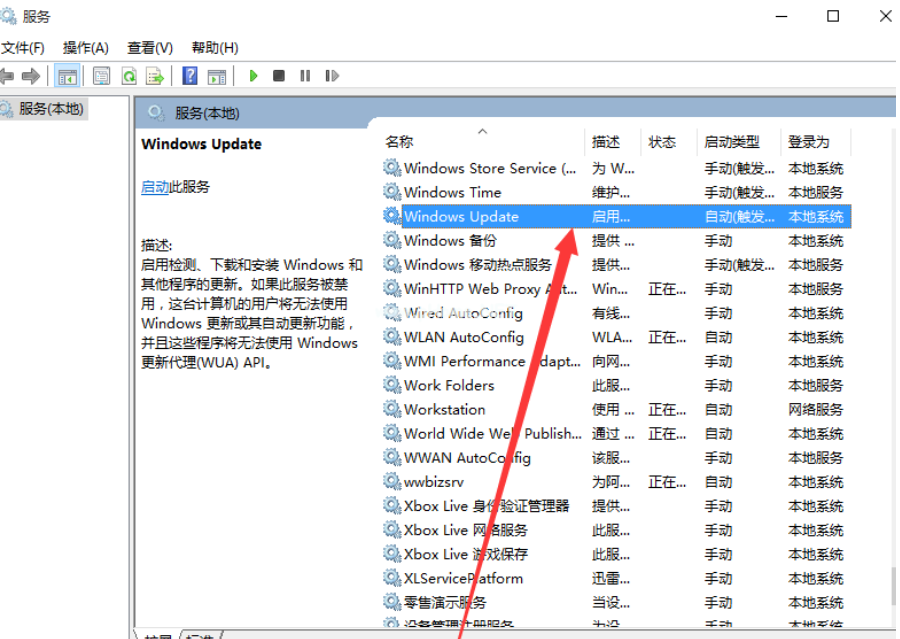
Task: Switch to the 标准 tab at bottom
Action: point(198,635)
